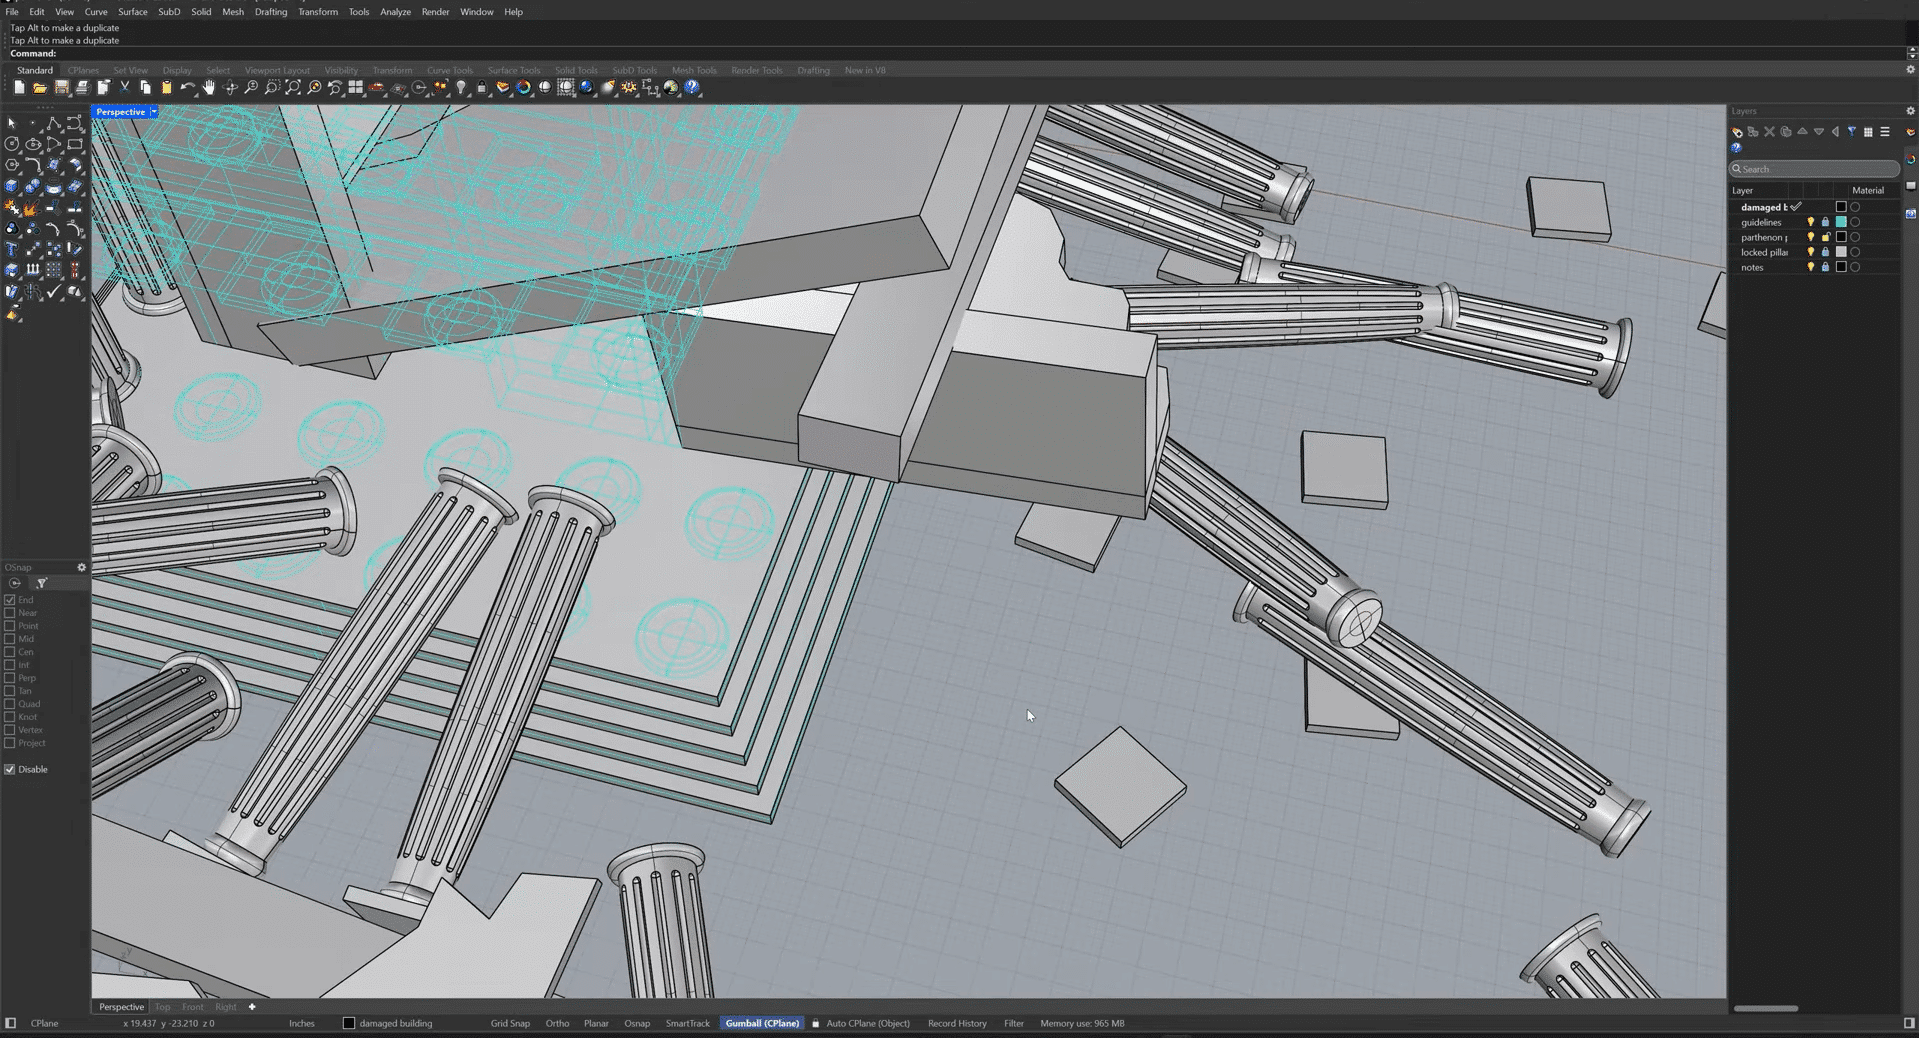The height and width of the screenshot is (1038, 1919).
Task: Lock the parthenon layer using padlock
Action: pos(1825,237)
